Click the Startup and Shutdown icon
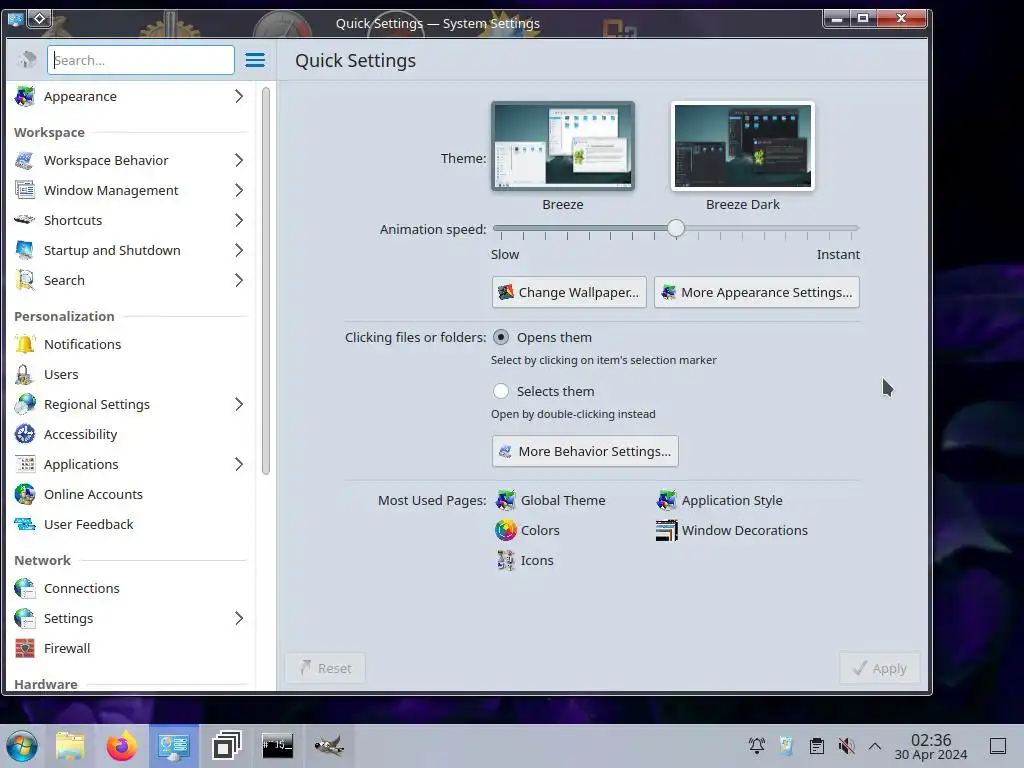Screen dimensions: 1024x768 [x=25, y=250]
